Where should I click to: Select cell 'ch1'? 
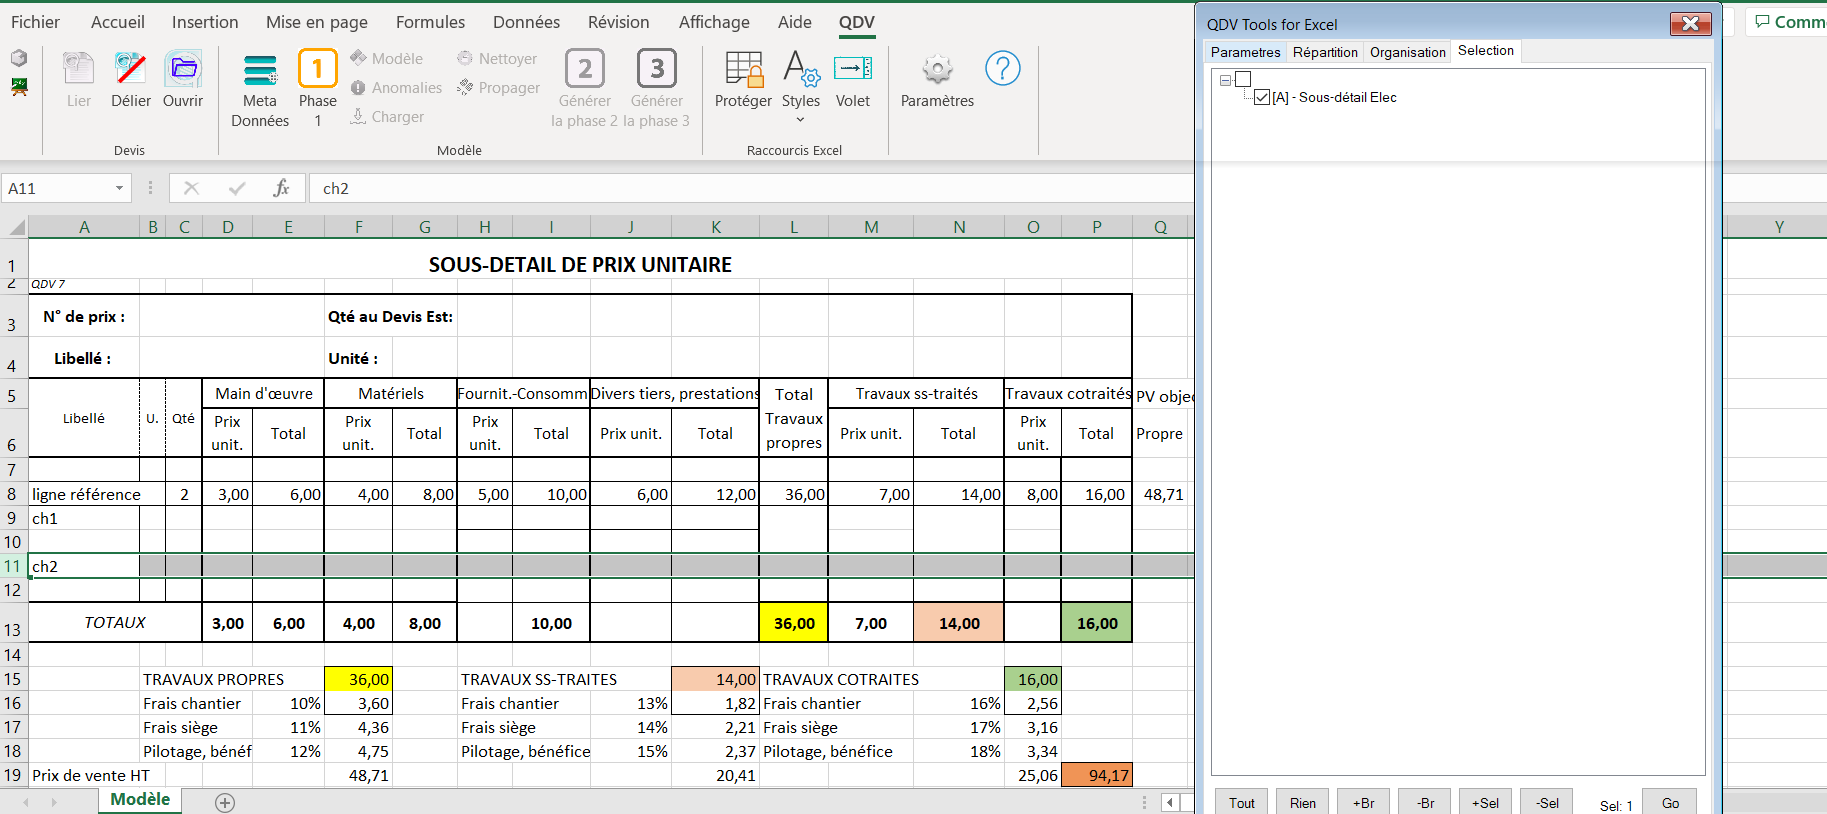coord(84,518)
